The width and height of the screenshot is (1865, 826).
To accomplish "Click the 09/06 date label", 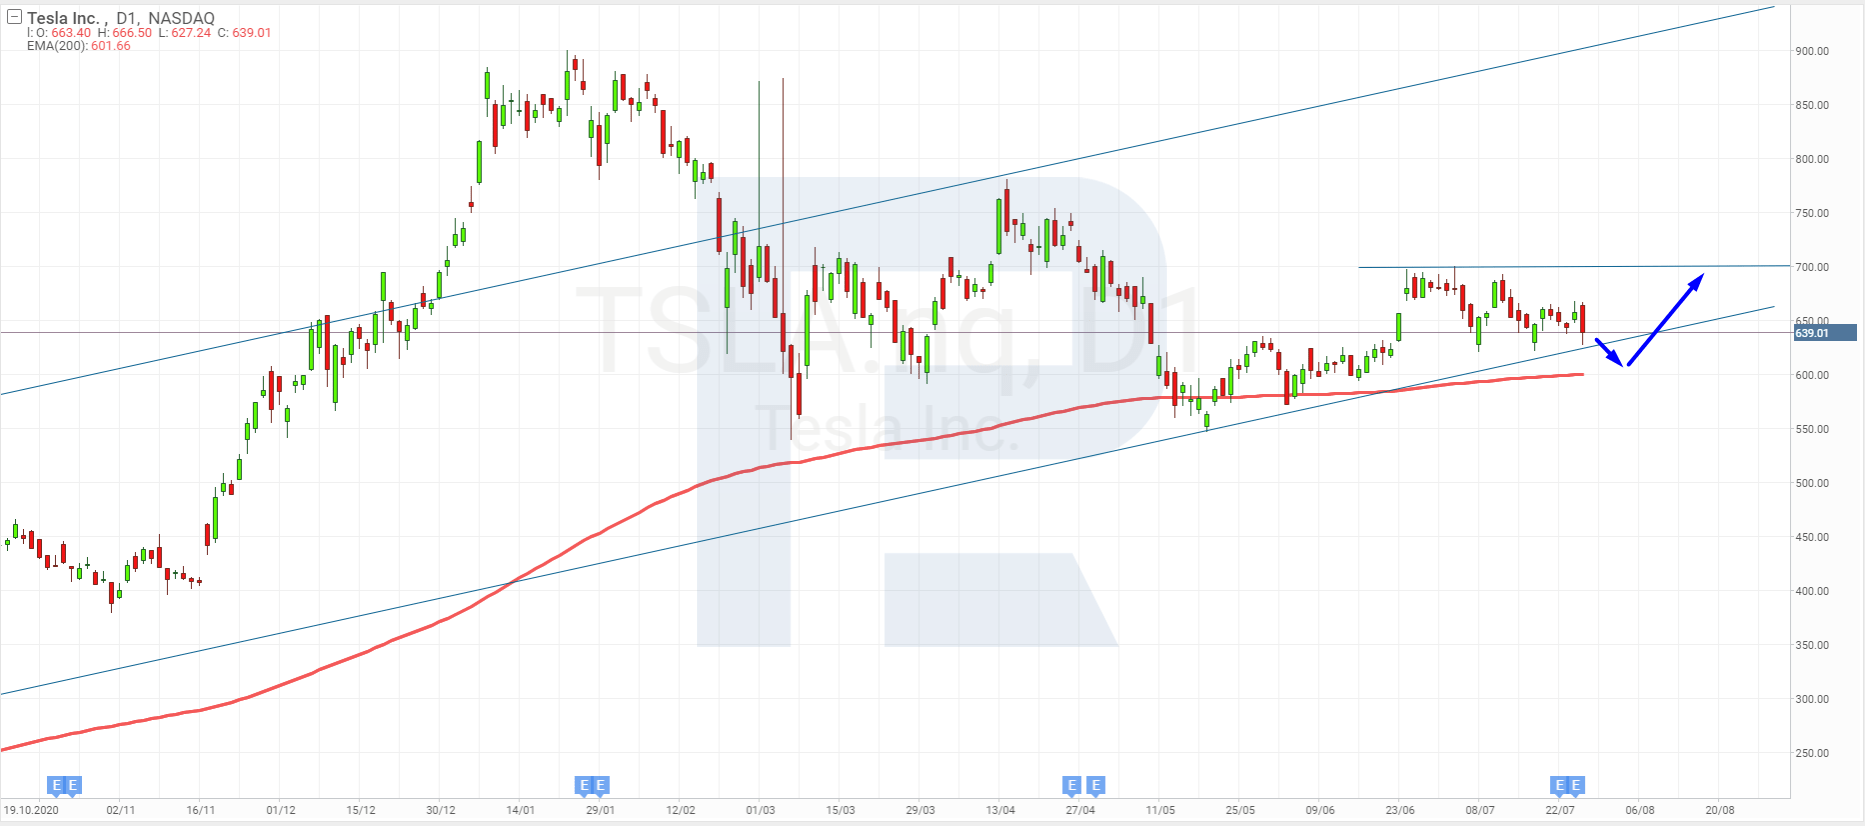I will [1320, 810].
